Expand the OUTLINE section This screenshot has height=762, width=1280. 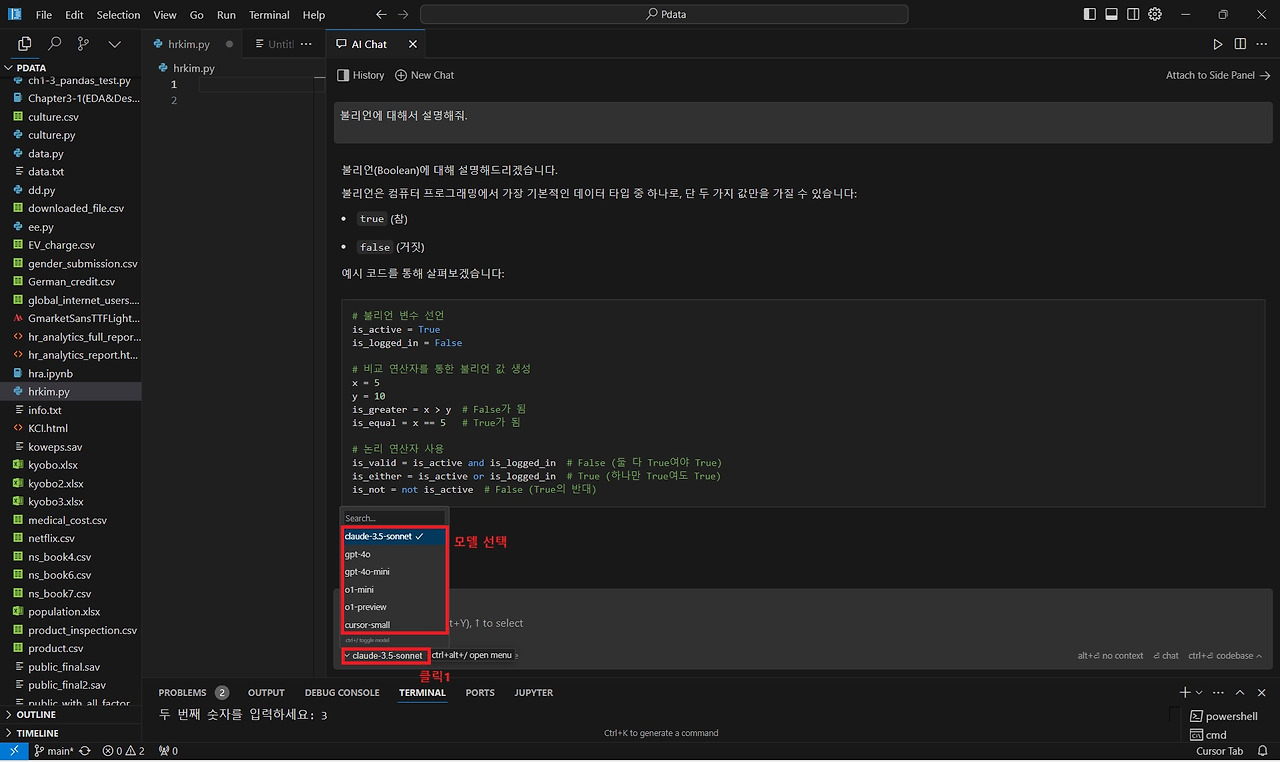coord(70,715)
